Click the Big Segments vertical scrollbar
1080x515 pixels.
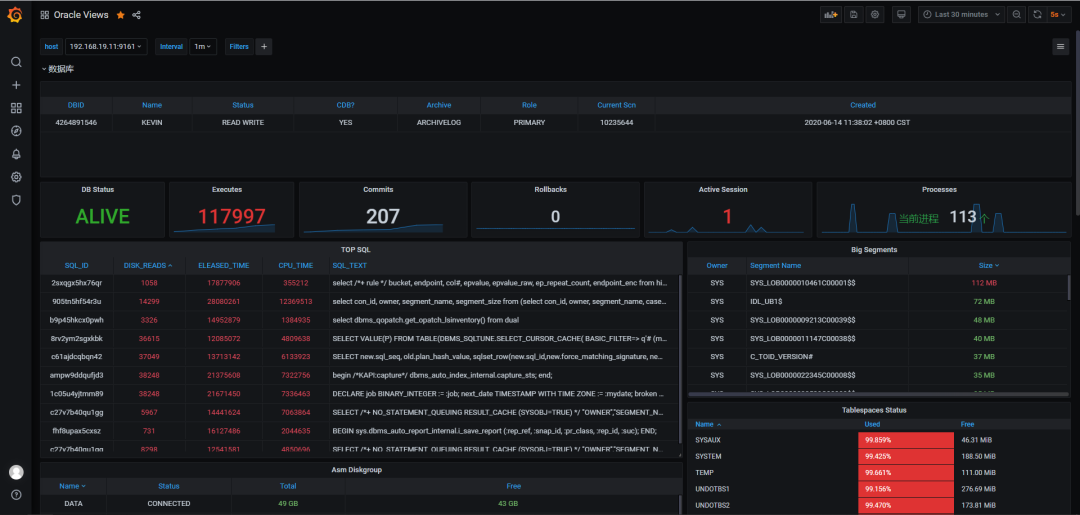(1068, 287)
